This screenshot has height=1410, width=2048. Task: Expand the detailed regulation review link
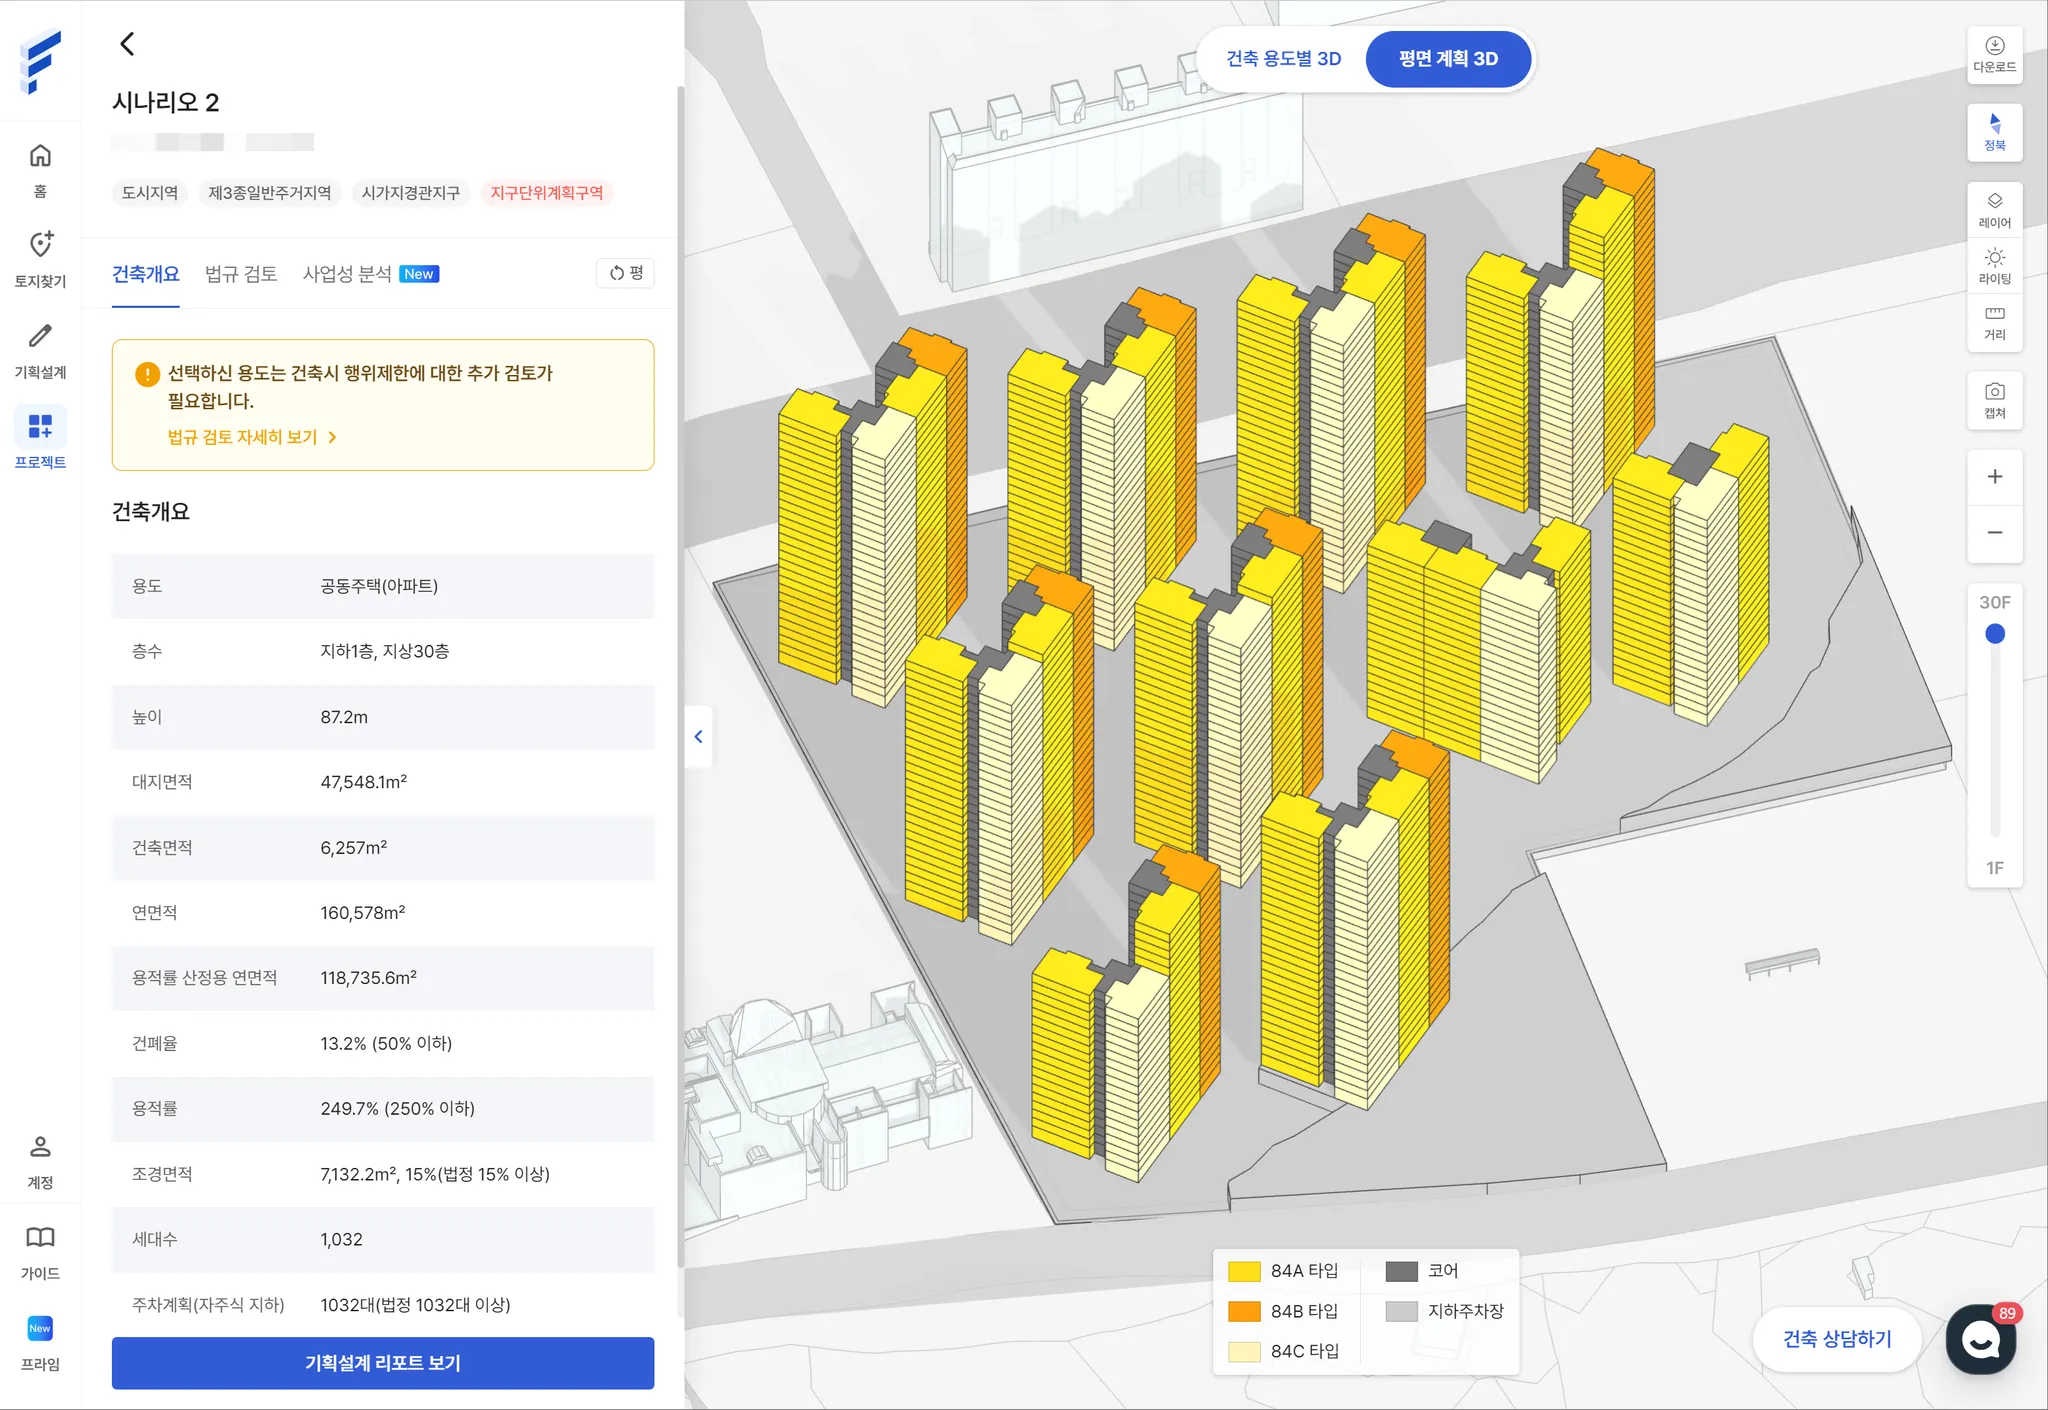(251, 437)
